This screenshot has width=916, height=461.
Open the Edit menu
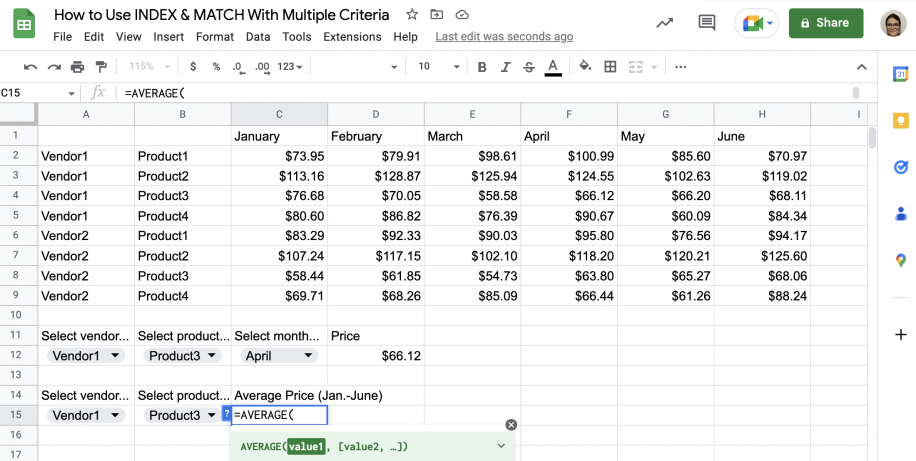[93, 37]
